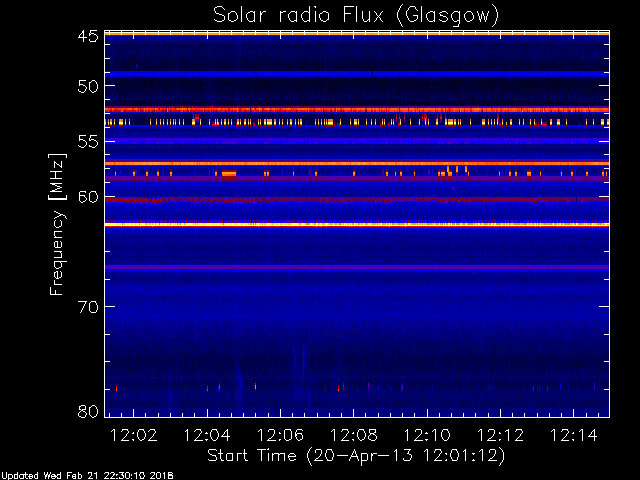
Task: Click the bright yellow emission band near 62 MHz
Action: 357,224
